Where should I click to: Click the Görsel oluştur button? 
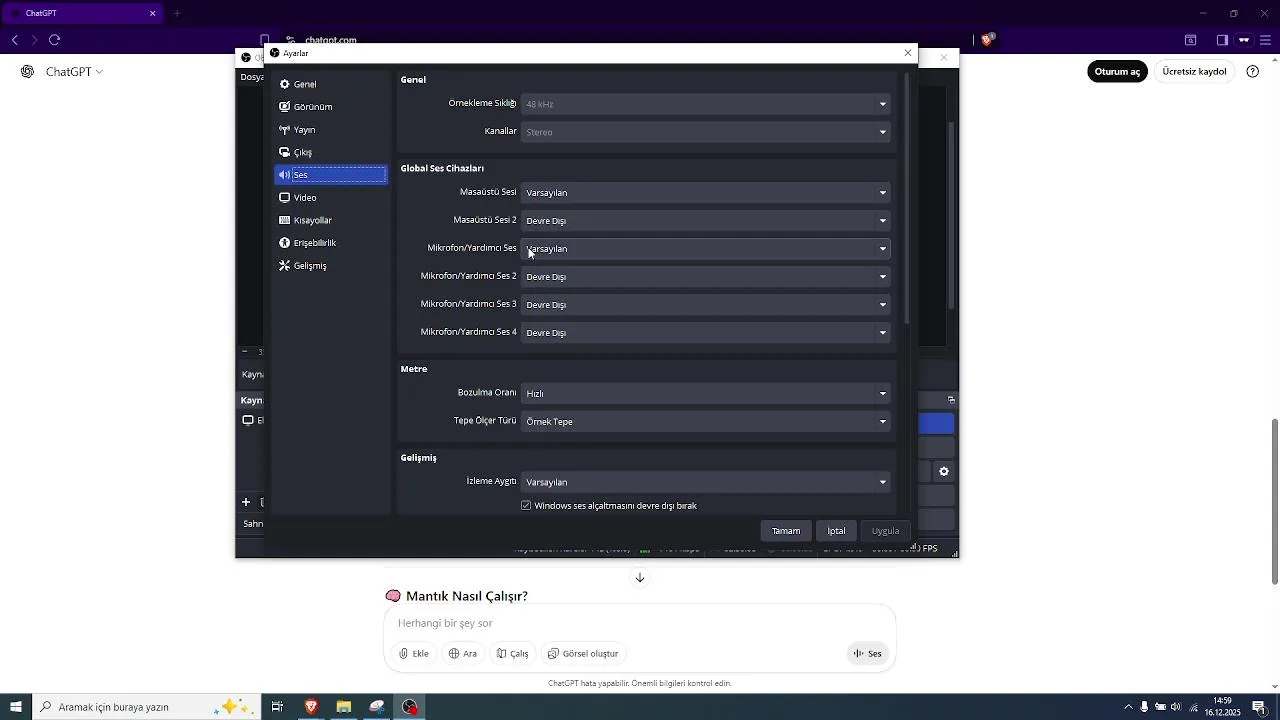[x=583, y=654]
